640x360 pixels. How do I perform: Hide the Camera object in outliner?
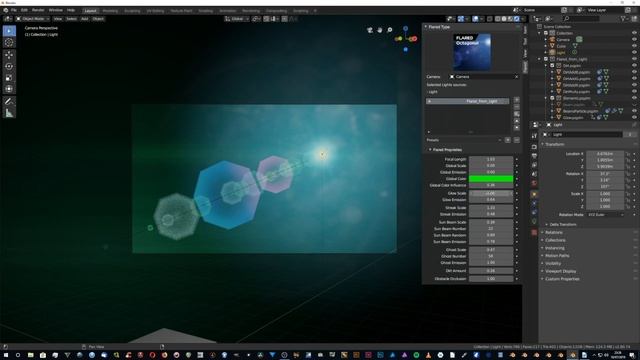point(634,40)
